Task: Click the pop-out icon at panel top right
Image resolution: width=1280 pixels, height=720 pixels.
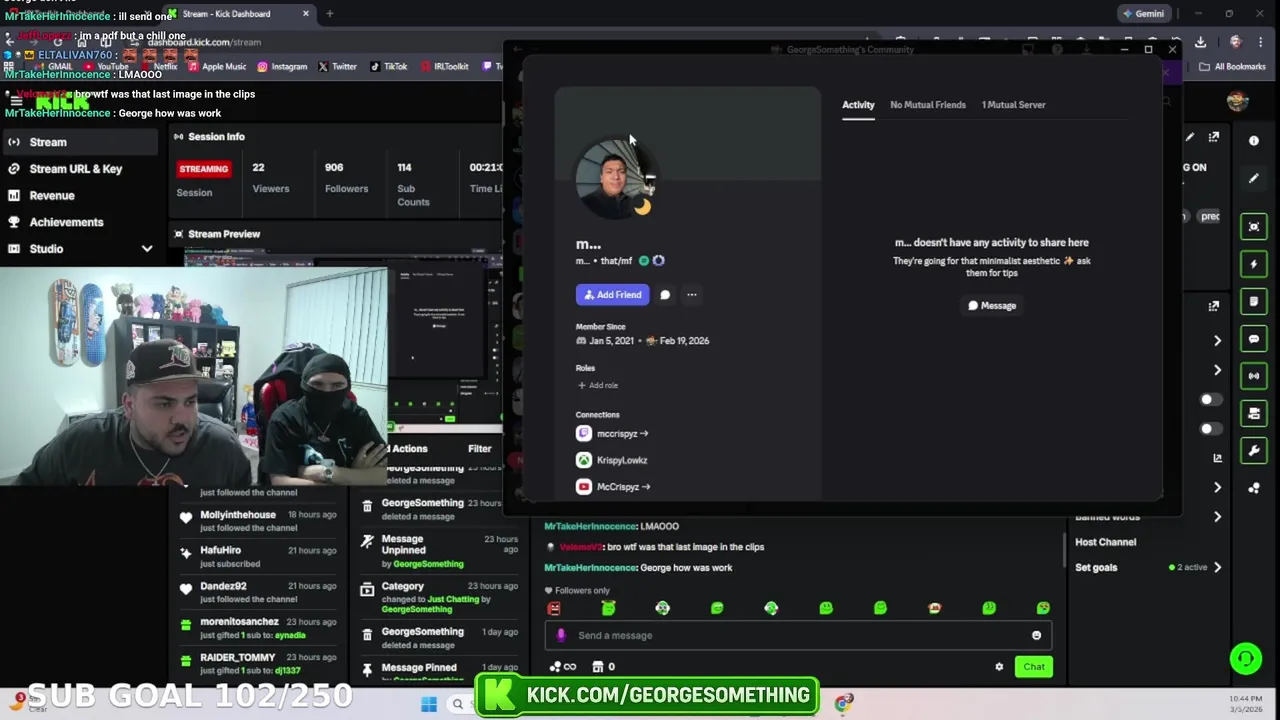Action: pyautogui.click(x=1213, y=137)
